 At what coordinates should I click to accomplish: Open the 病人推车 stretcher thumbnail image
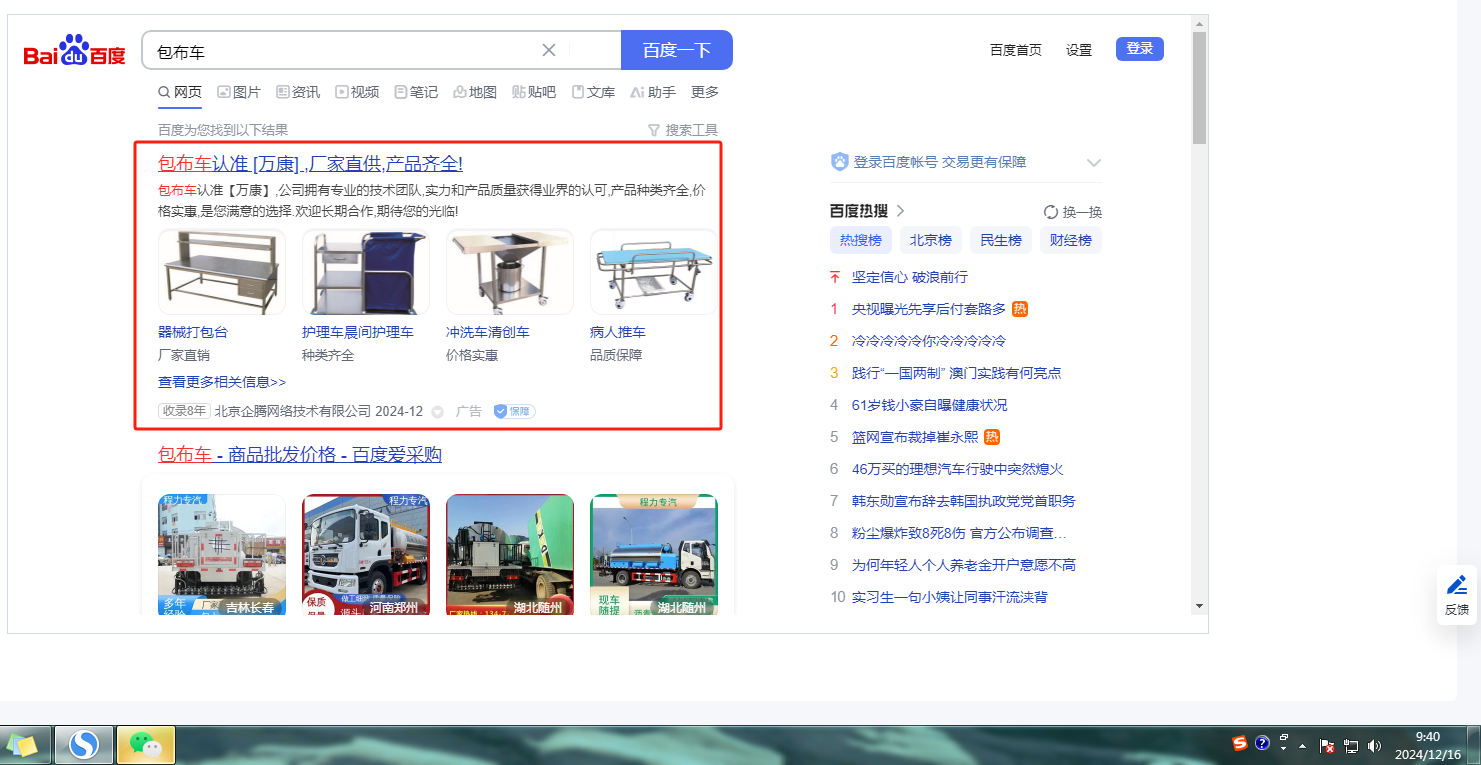pos(653,272)
